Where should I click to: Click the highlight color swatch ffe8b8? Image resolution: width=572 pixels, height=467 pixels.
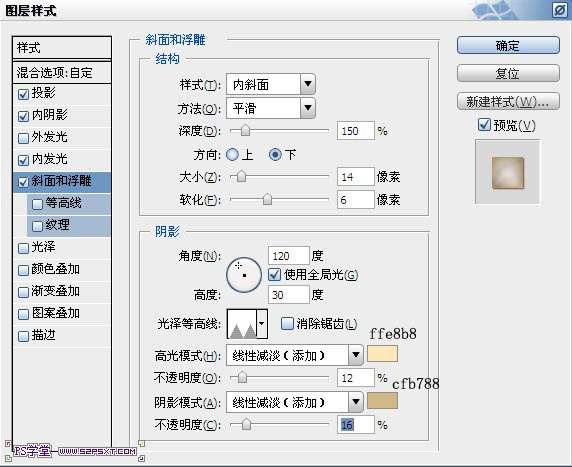click(x=382, y=354)
